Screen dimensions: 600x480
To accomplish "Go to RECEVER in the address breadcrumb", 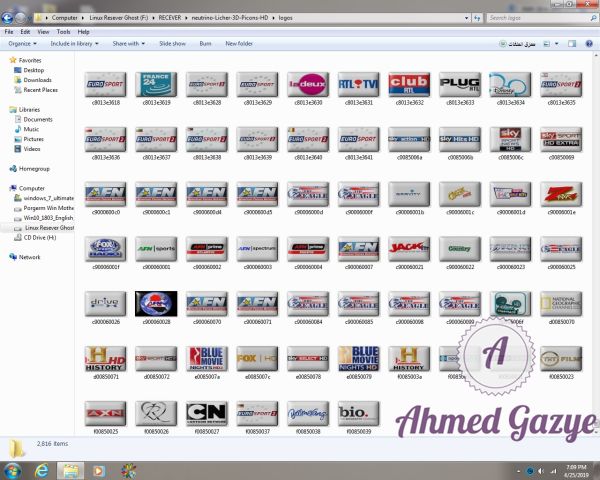I will [170, 18].
